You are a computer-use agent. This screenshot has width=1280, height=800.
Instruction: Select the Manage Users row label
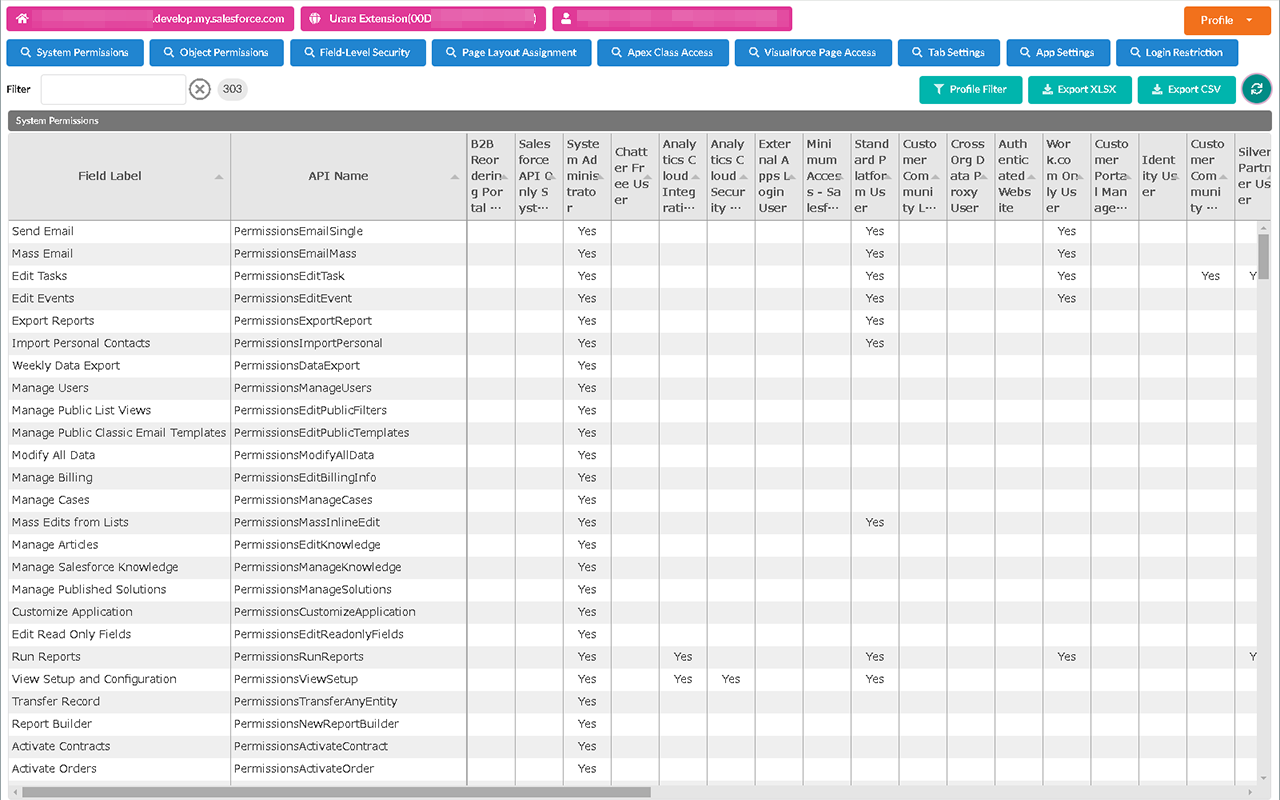click(x=50, y=388)
